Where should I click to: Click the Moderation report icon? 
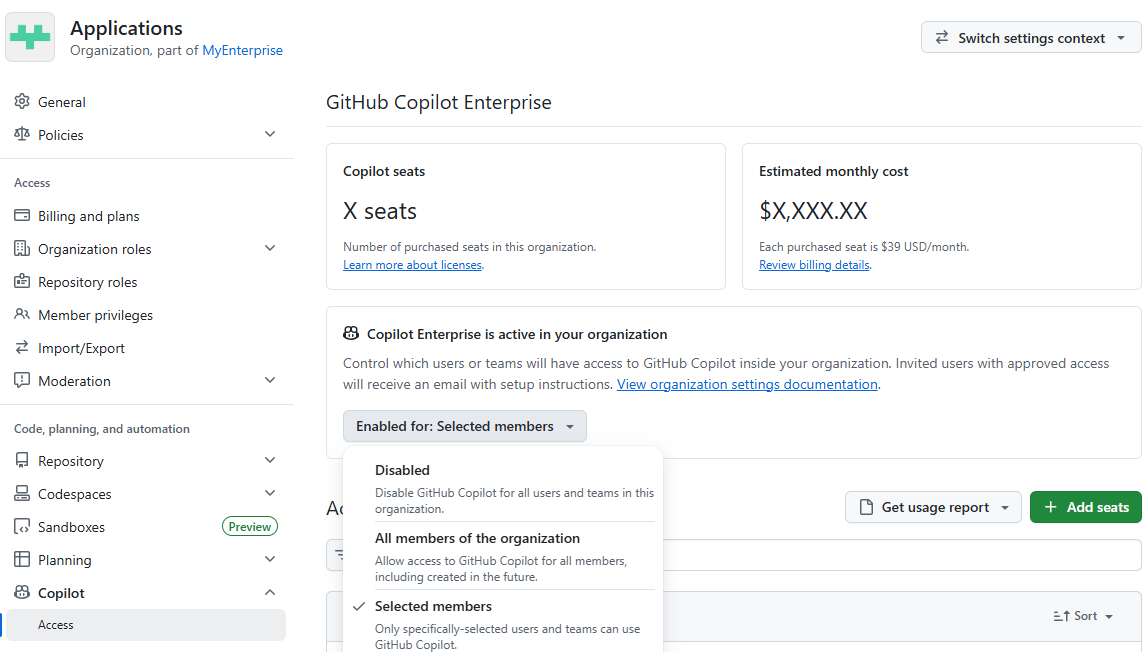click(22, 380)
